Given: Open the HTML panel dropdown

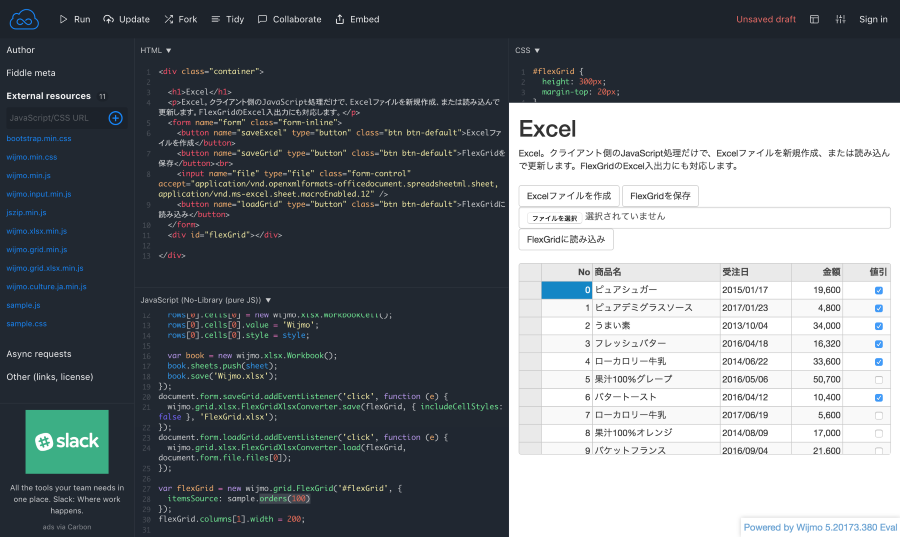Looking at the screenshot, I should coord(156,50).
